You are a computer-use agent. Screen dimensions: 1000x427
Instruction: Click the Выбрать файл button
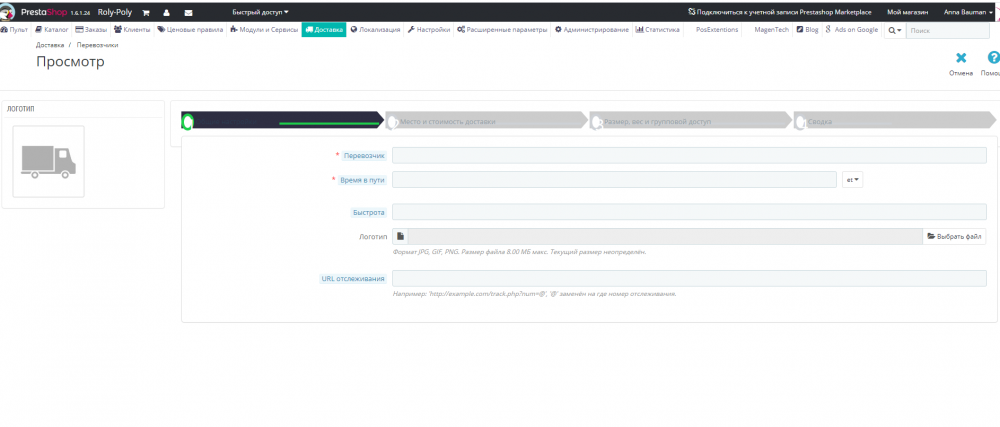[x=954, y=236]
